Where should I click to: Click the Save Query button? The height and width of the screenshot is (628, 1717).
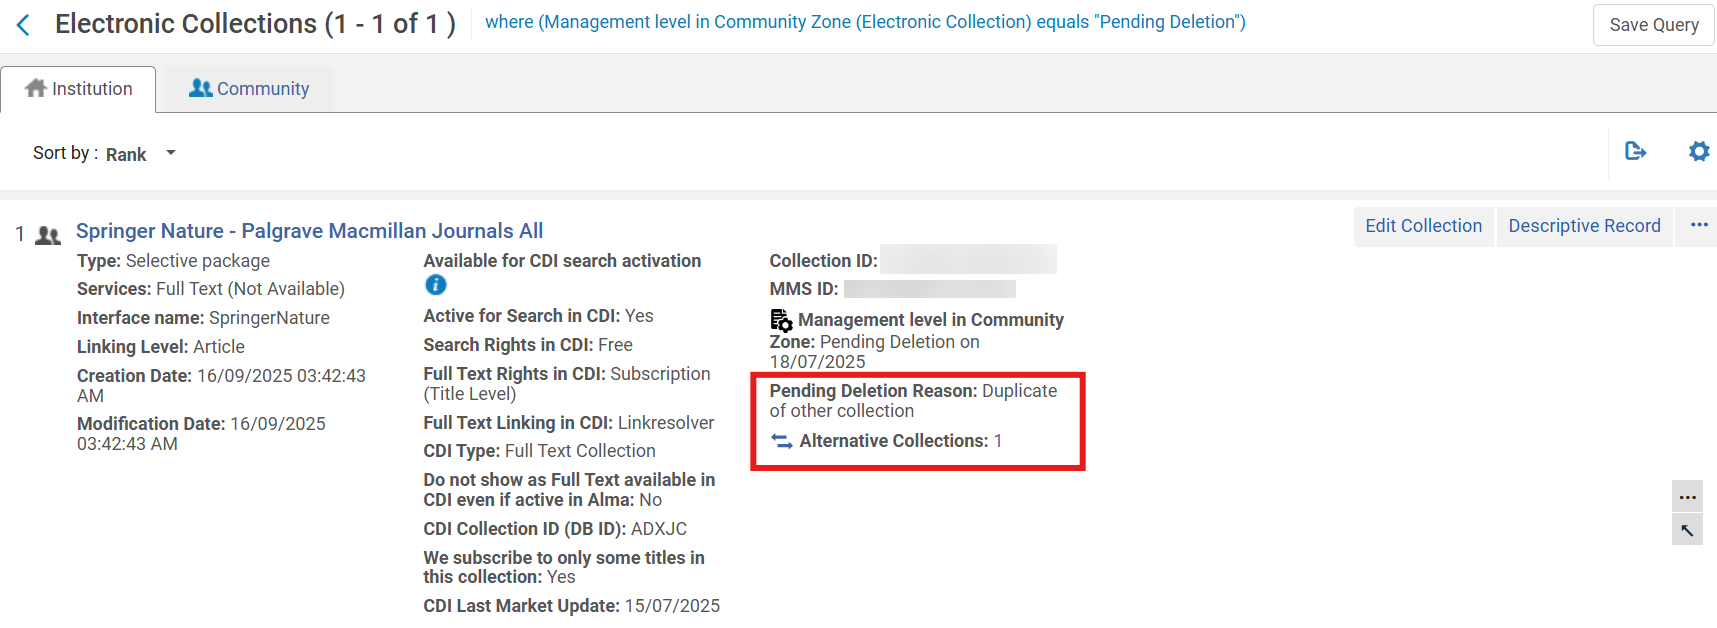click(x=1652, y=24)
